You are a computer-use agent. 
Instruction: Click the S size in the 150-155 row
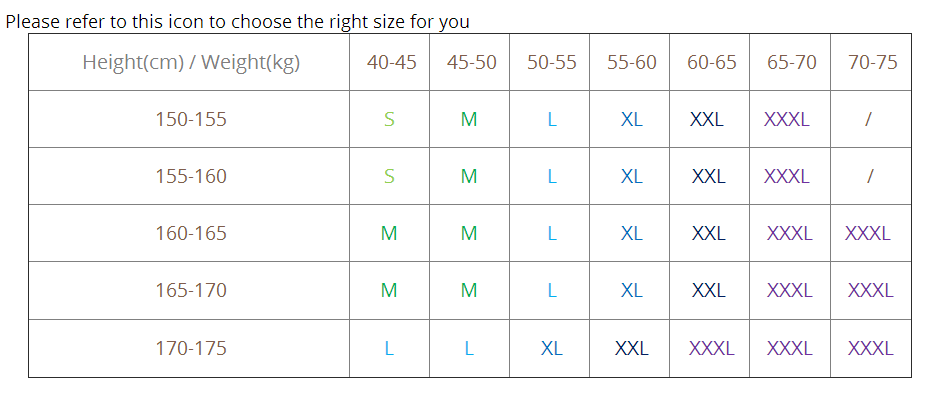click(389, 119)
